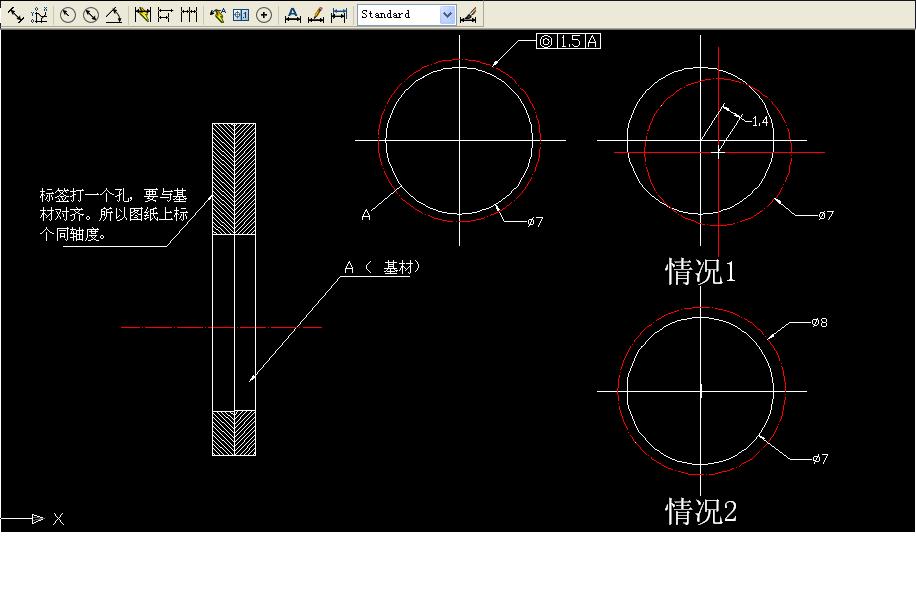
Task: Click the X axis label of the UCS icon
Action: tap(58, 519)
